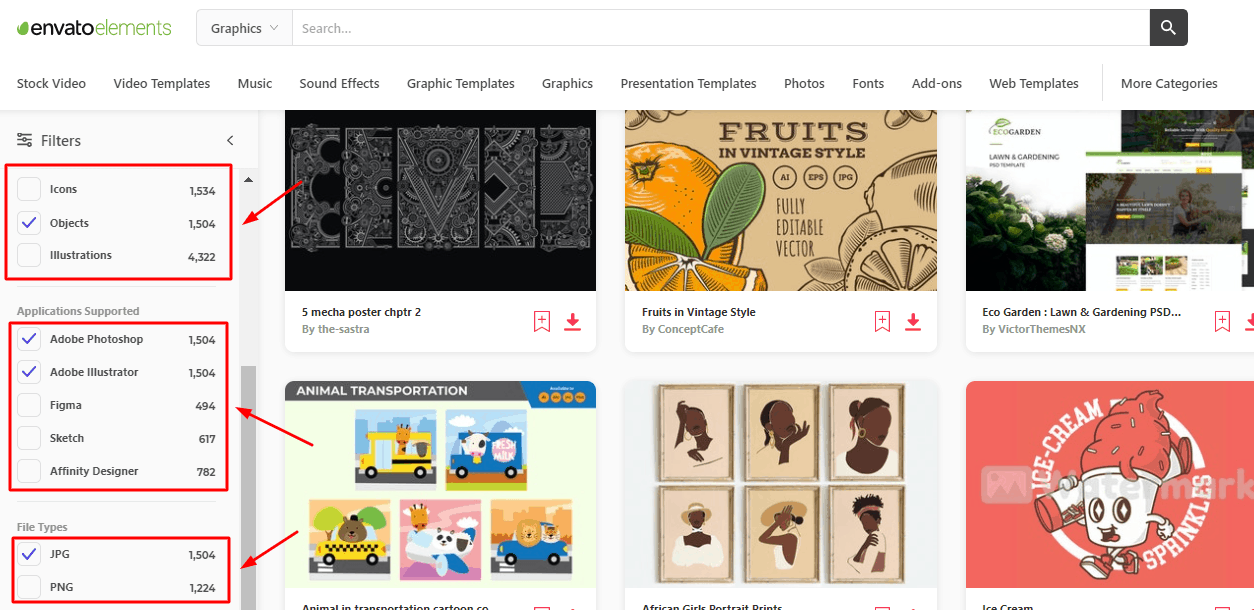Expand More Categories menu
Image resolution: width=1254 pixels, height=610 pixels.
pos(1169,83)
